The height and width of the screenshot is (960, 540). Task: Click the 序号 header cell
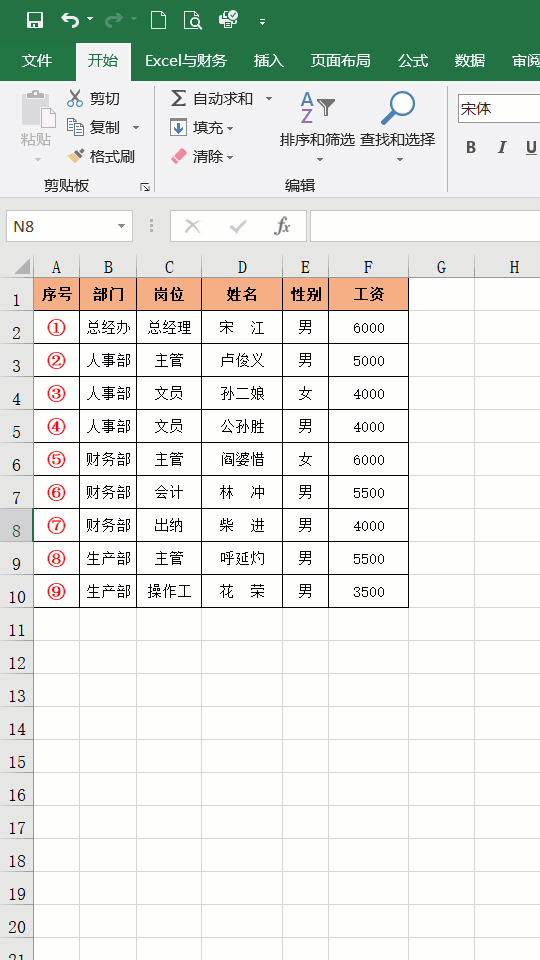click(x=56, y=294)
